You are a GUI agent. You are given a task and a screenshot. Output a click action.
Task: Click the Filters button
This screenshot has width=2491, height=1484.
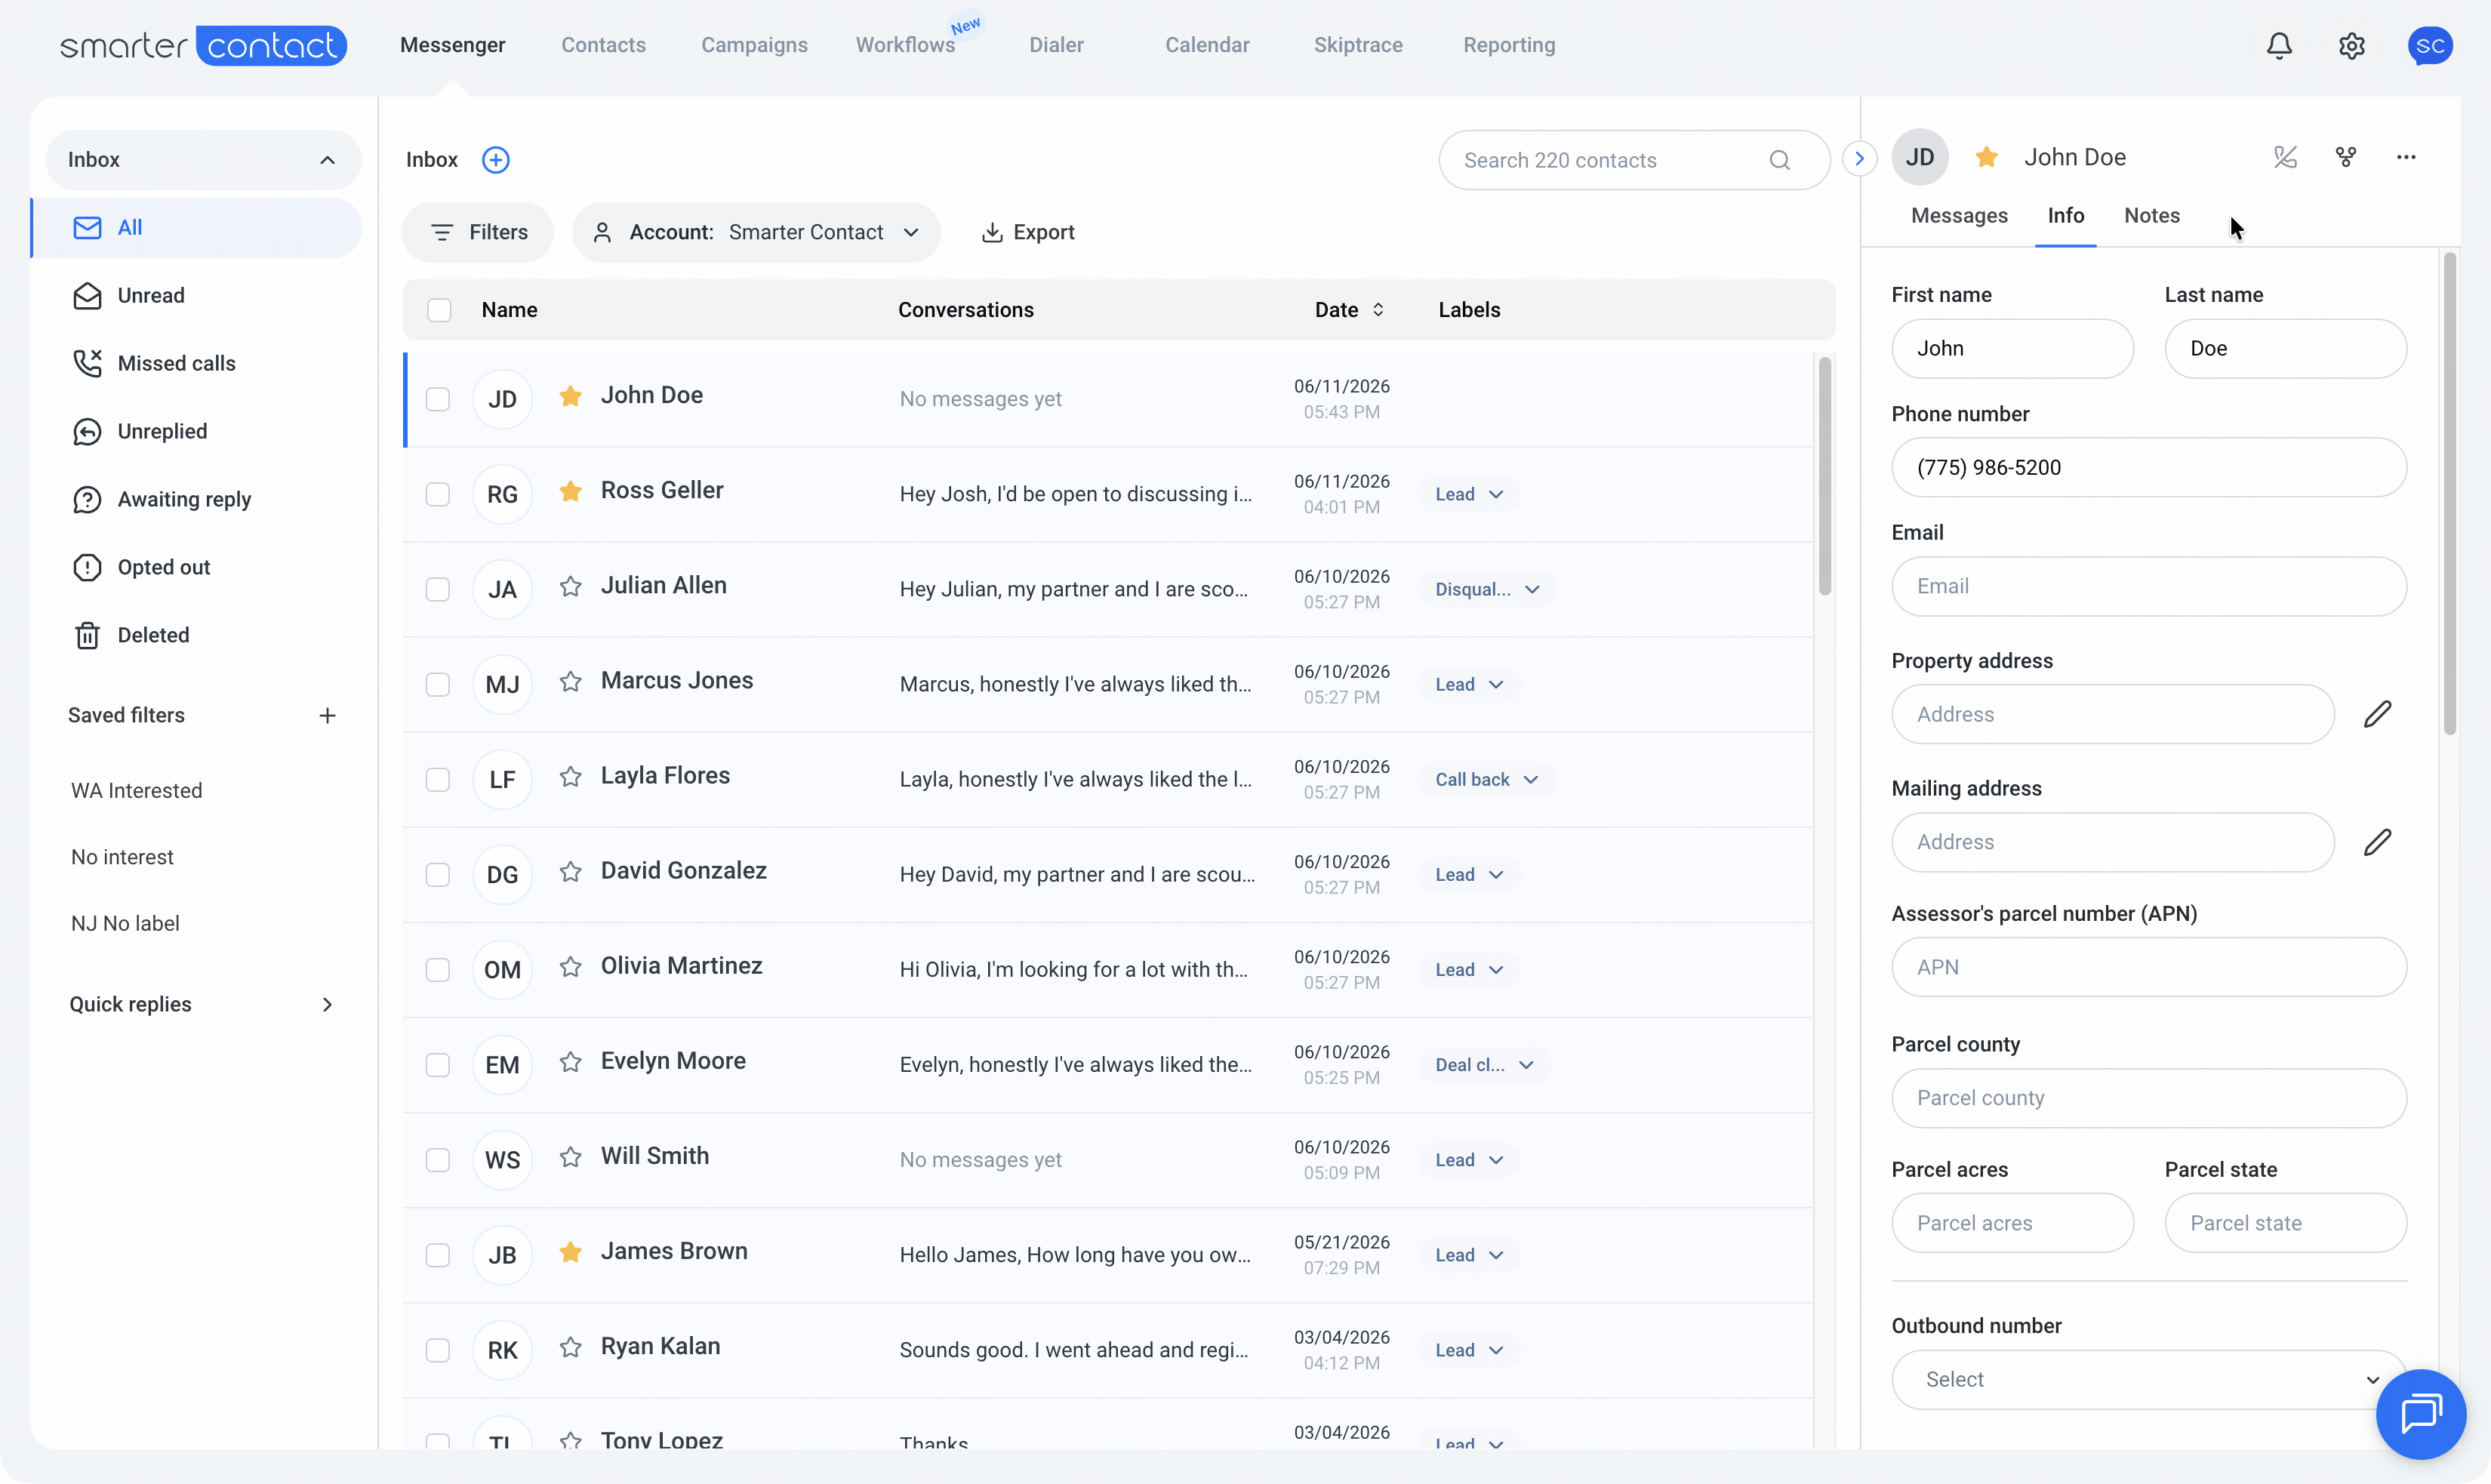[478, 232]
